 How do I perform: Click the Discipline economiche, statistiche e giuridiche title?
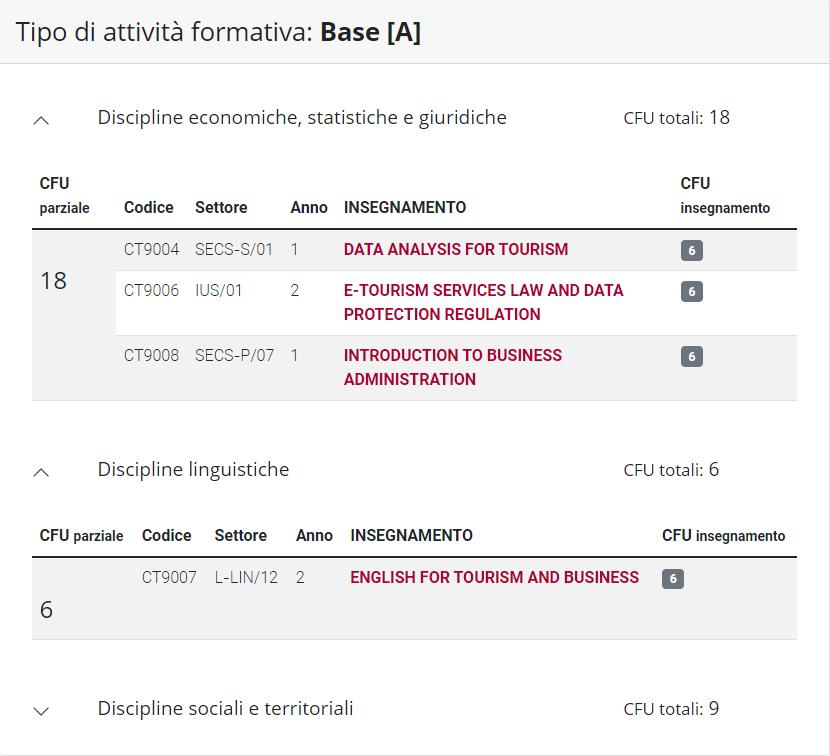(302, 118)
